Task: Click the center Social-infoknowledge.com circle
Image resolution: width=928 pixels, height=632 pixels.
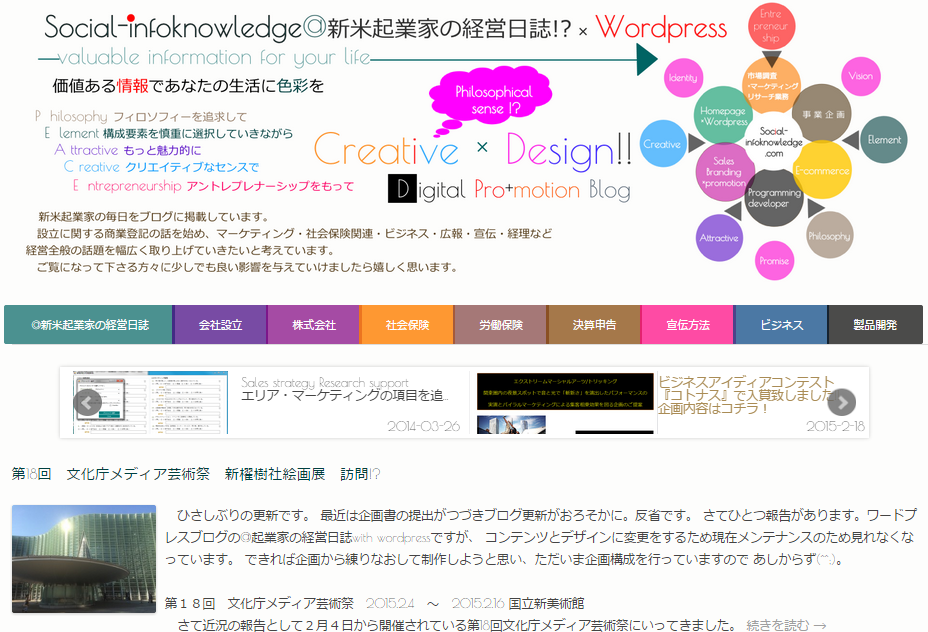Action: [x=774, y=141]
